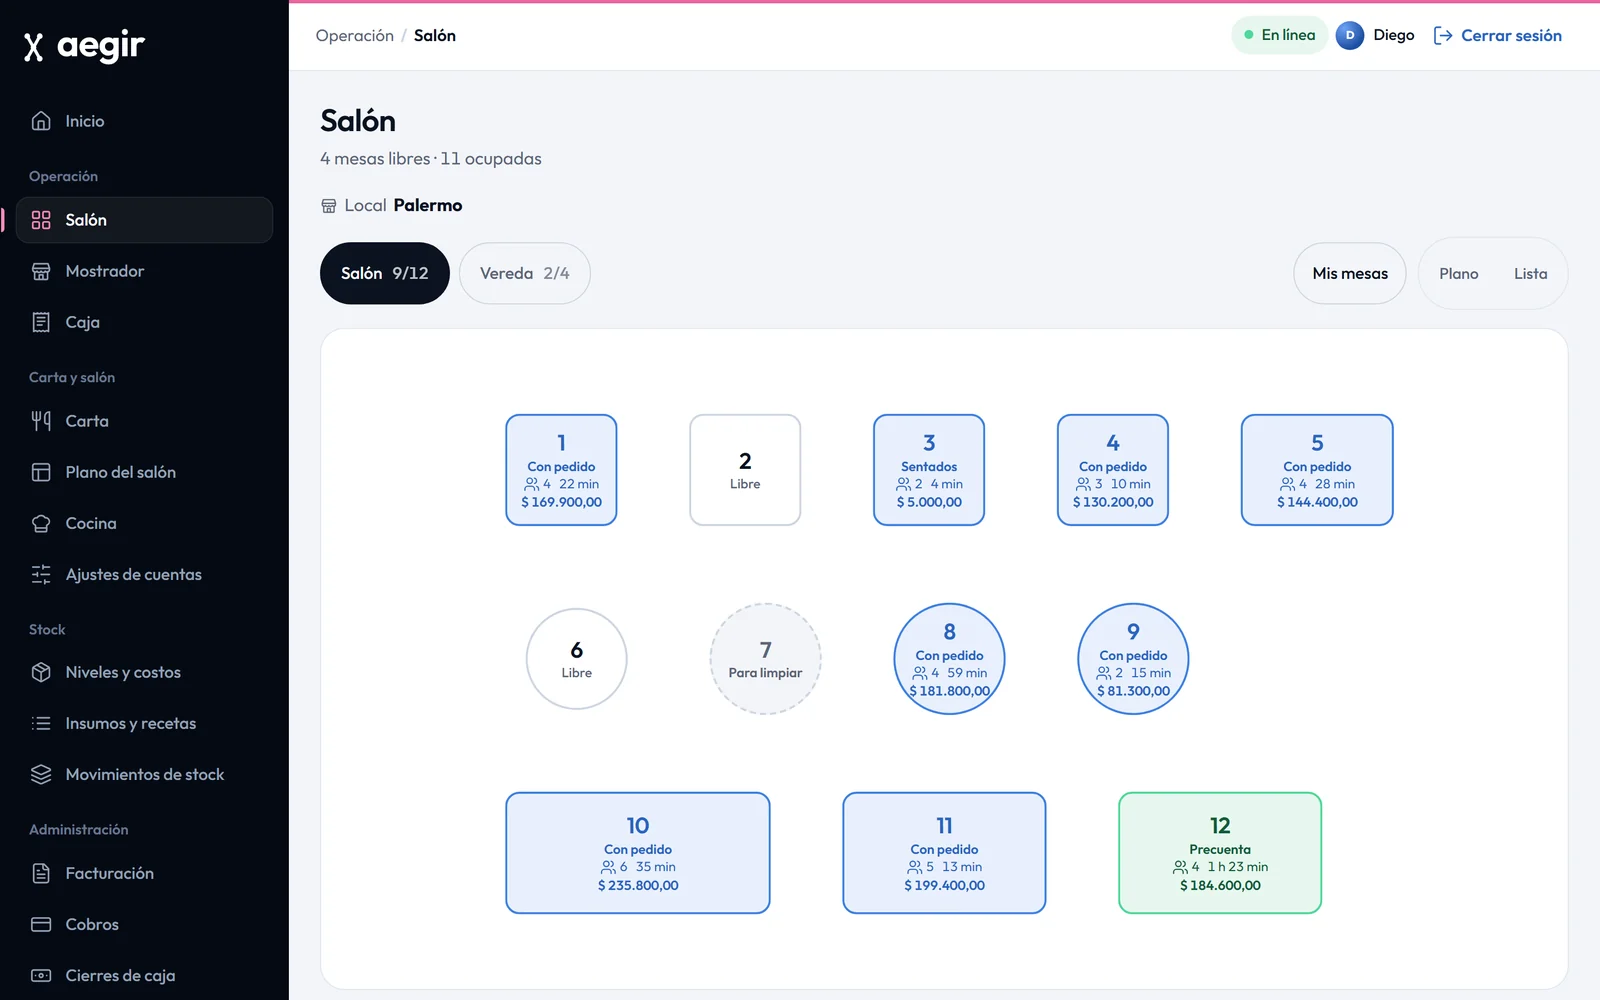Image resolution: width=1600 pixels, height=1000 pixels.
Task: Click the Mostrador store icon
Action: click(x=41, y=271)
